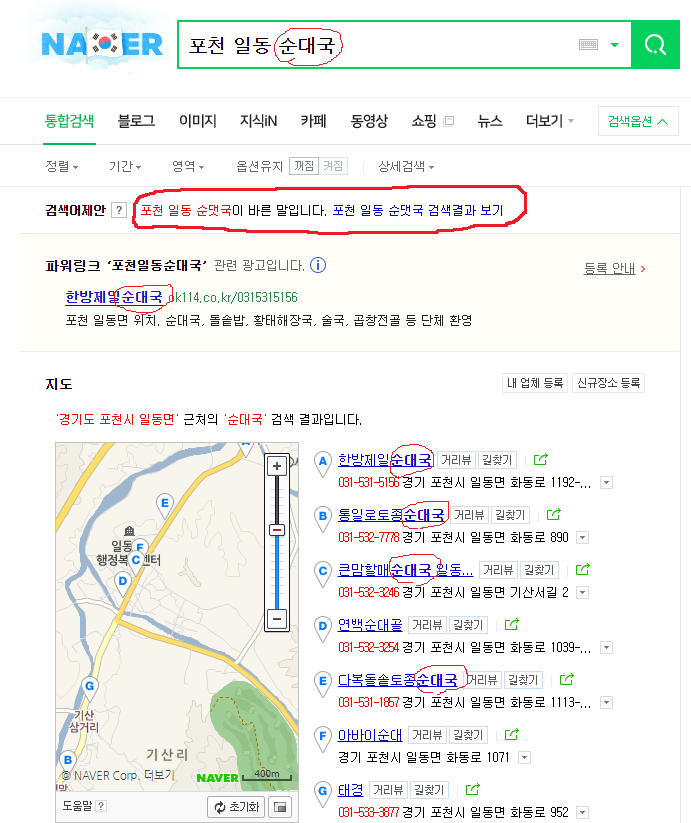Click the 파워링크 info icon
The height and width of the screenshot is (823, 691).
click(x=318, y=265)
